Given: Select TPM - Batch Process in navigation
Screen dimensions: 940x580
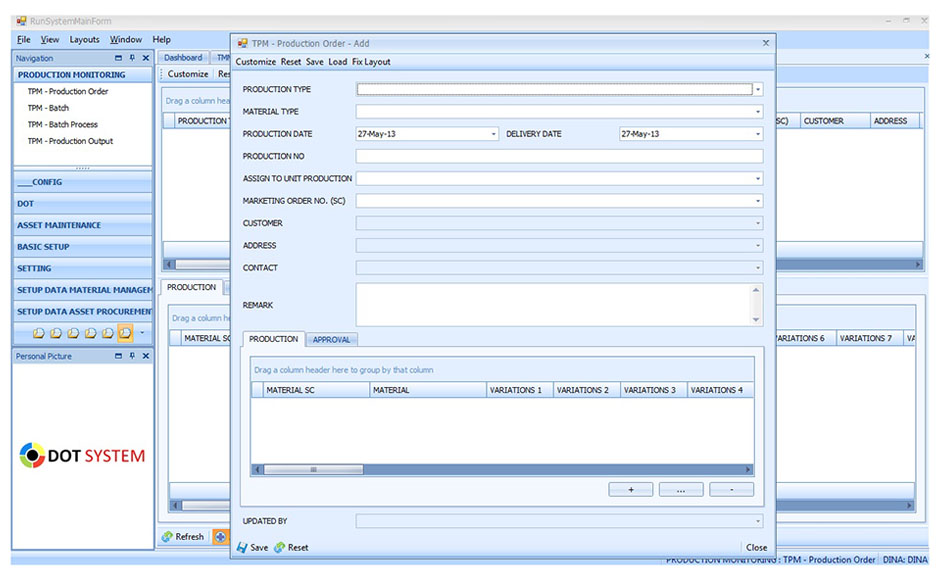Looking at the screenshot, I should [62, 125].
